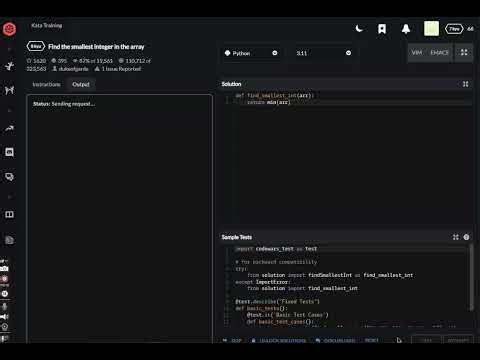Click the star count 1620
The height and width of the screenshot is (360, 480).
pos(36,61)
